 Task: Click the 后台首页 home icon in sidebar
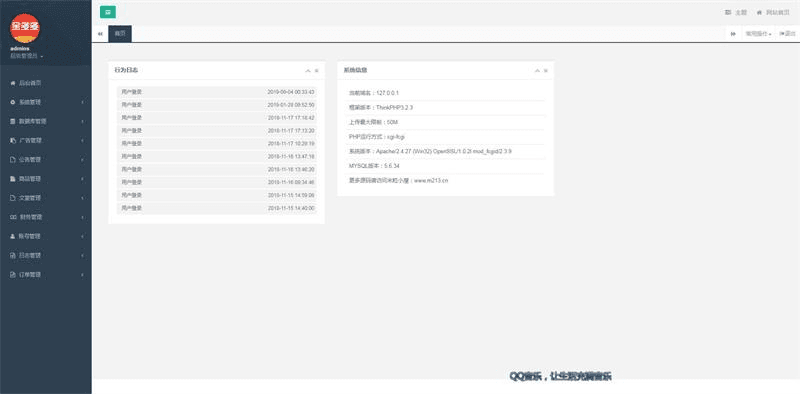point(13,83)
